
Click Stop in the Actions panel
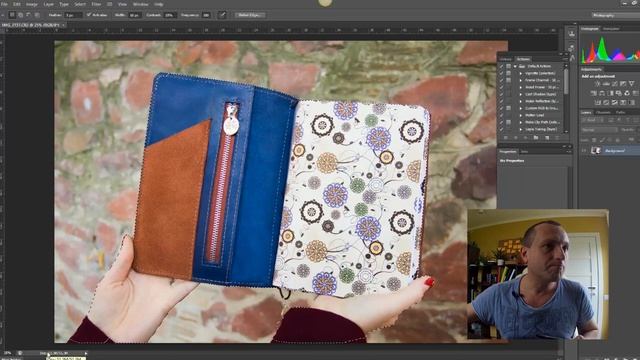506,138
